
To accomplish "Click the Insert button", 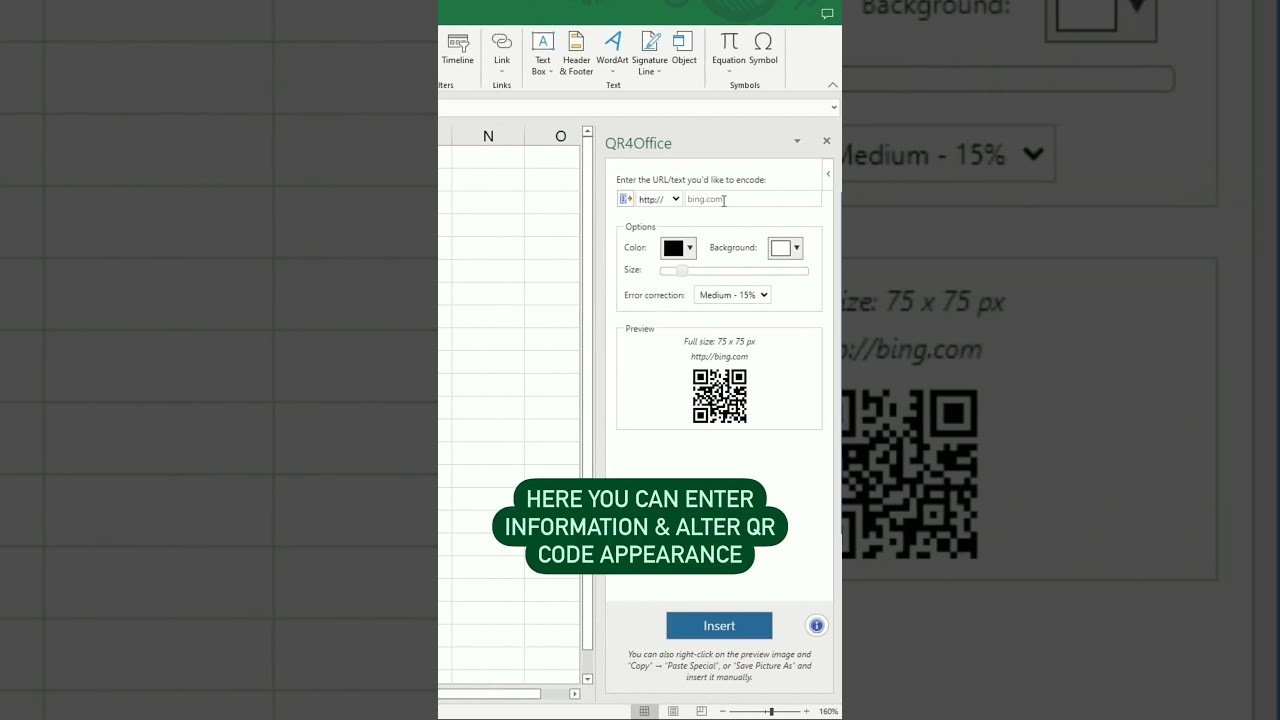I will [x=719, y=626].
